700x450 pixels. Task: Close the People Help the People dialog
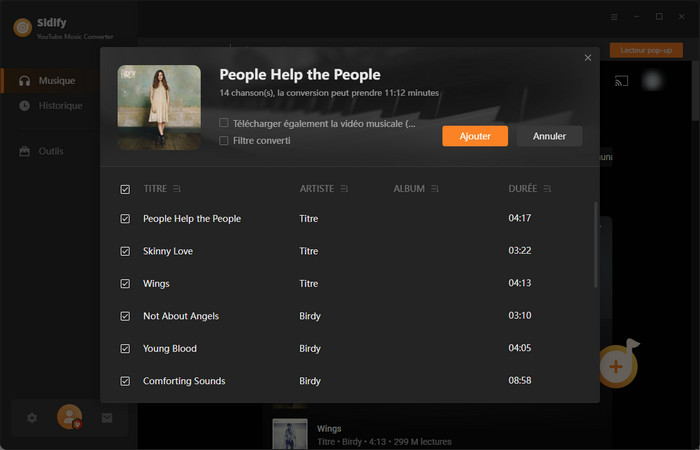588,58
